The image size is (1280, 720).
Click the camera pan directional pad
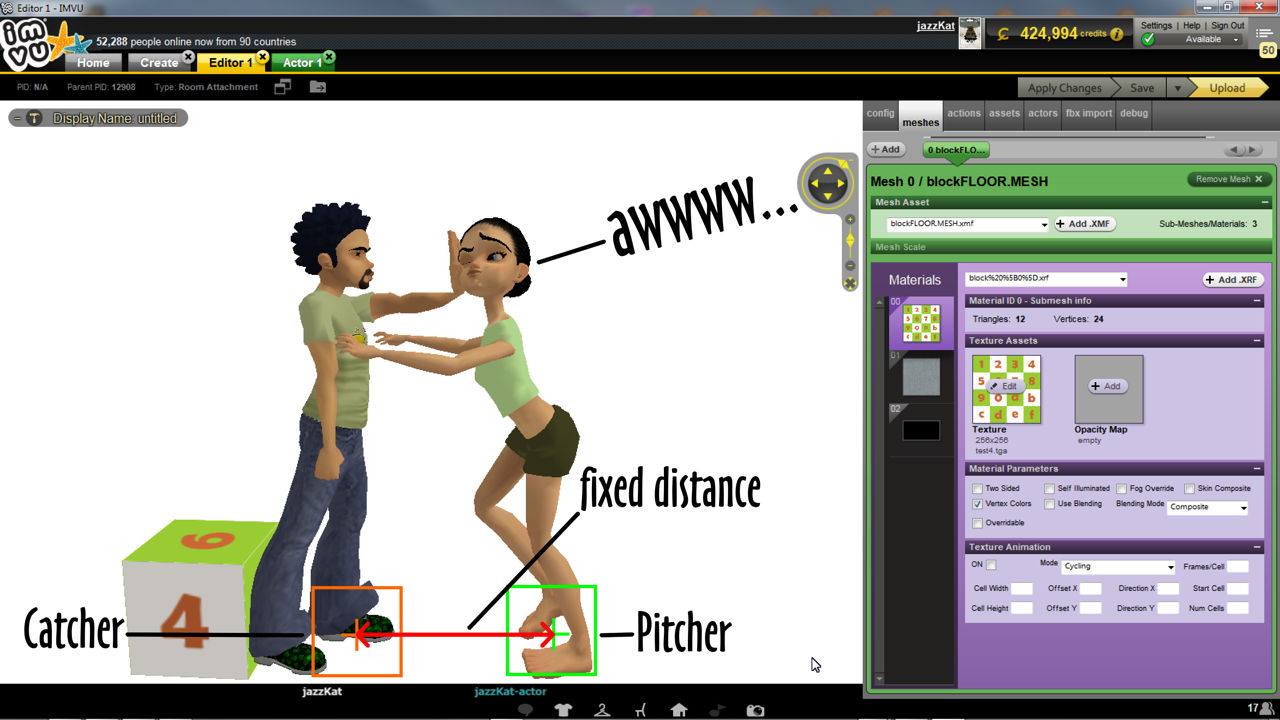pyautogui.click(x=827, y=183)
